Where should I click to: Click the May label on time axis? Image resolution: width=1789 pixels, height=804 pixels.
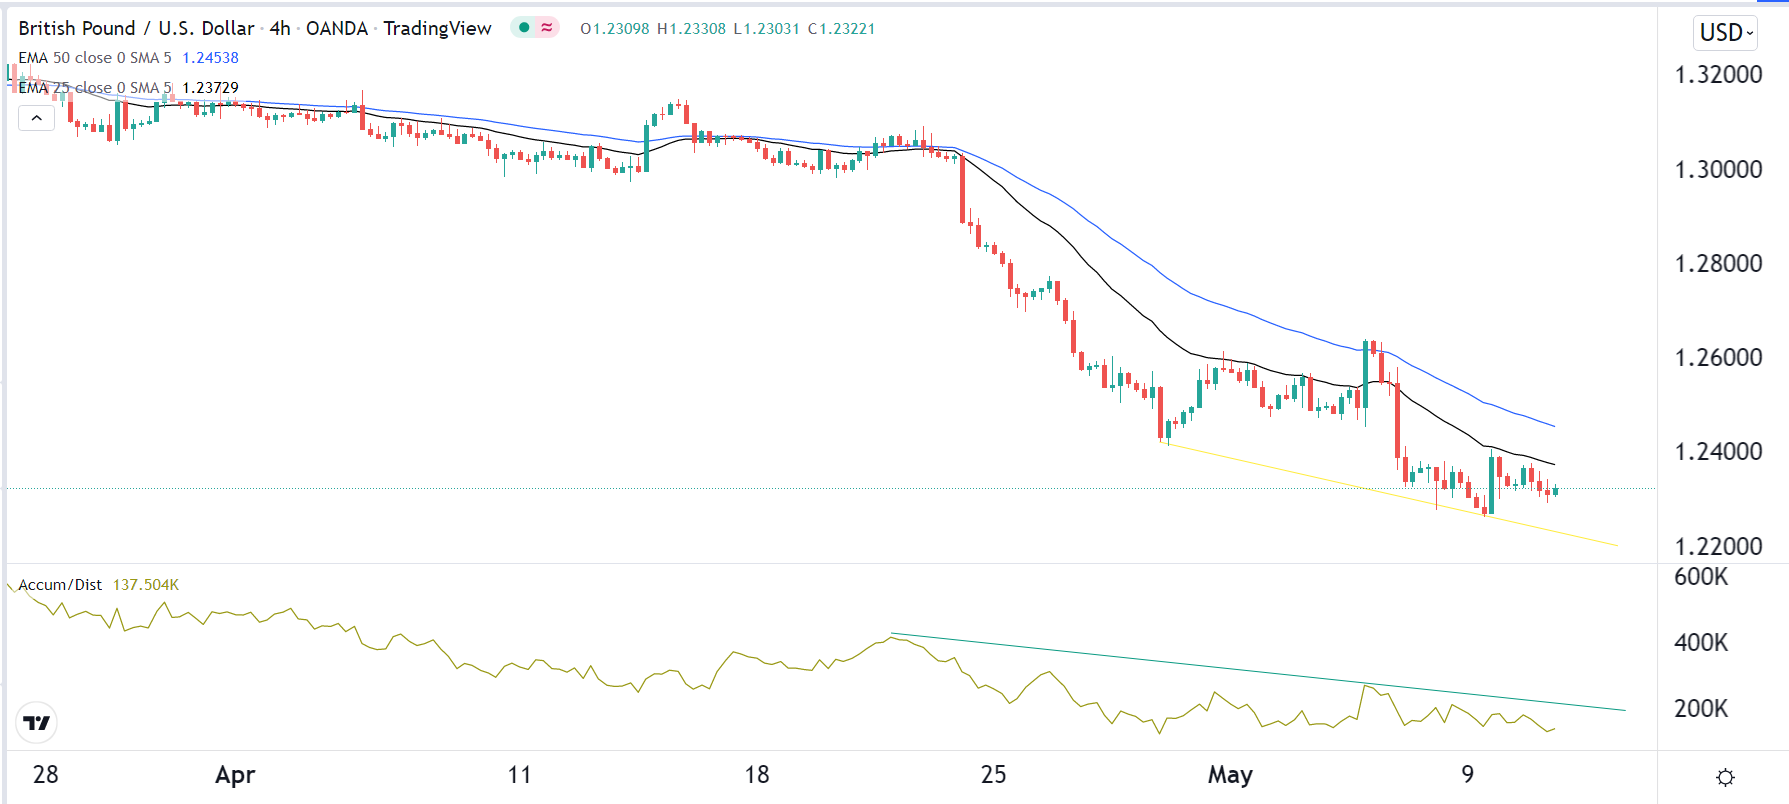pos(1230,775)
